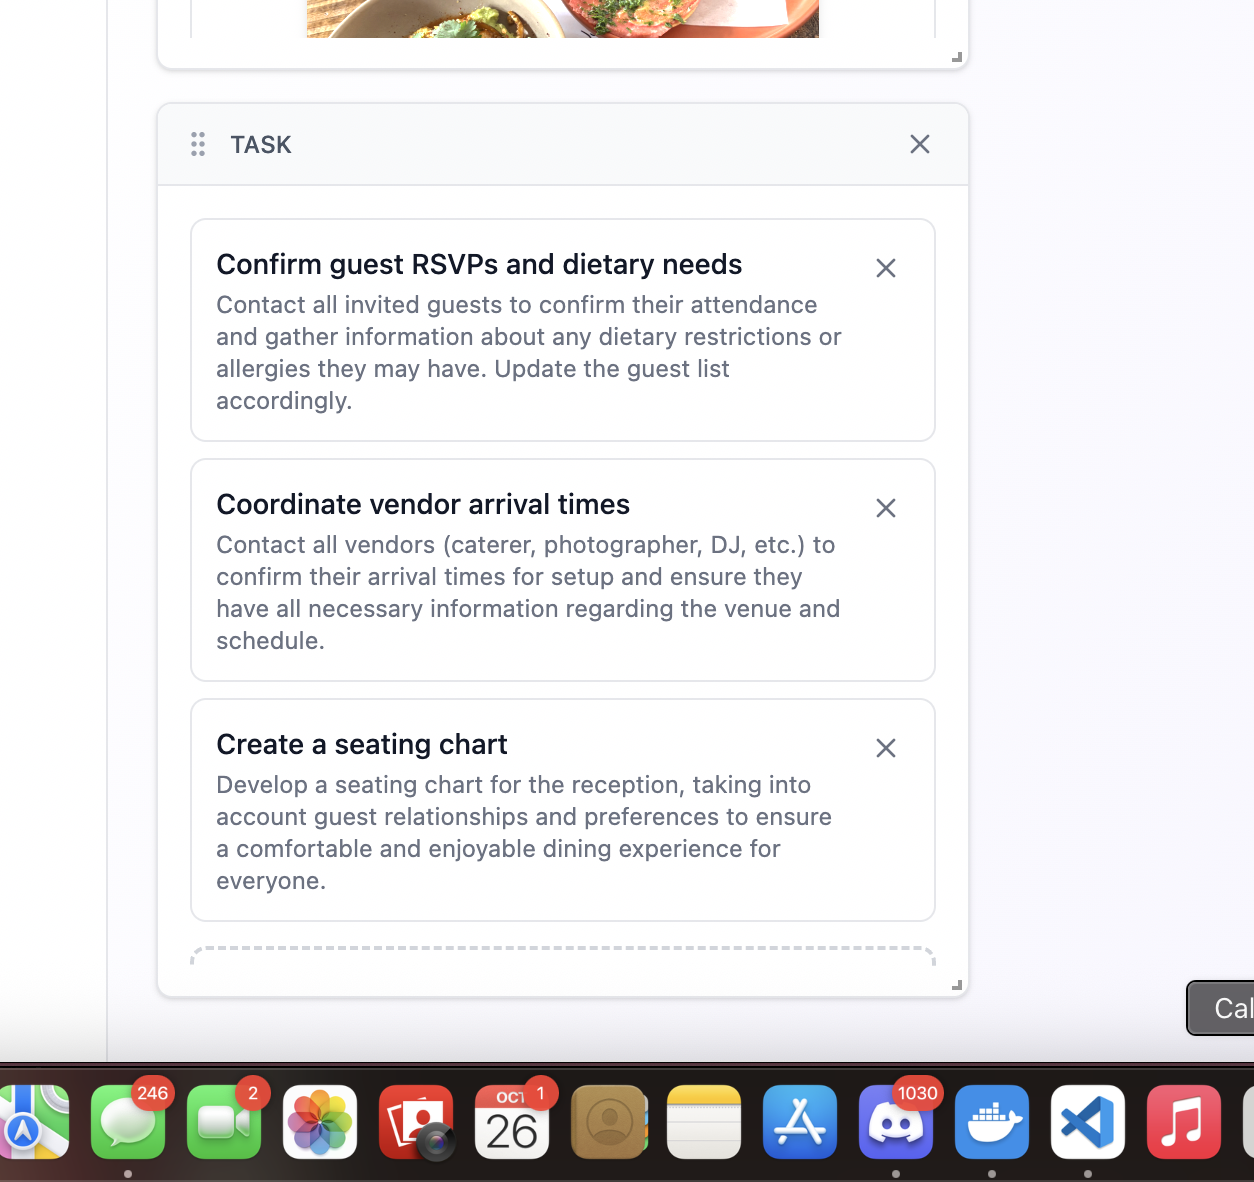
Task: Remove Coordinate vendor arrival times task
Action: 885,508
